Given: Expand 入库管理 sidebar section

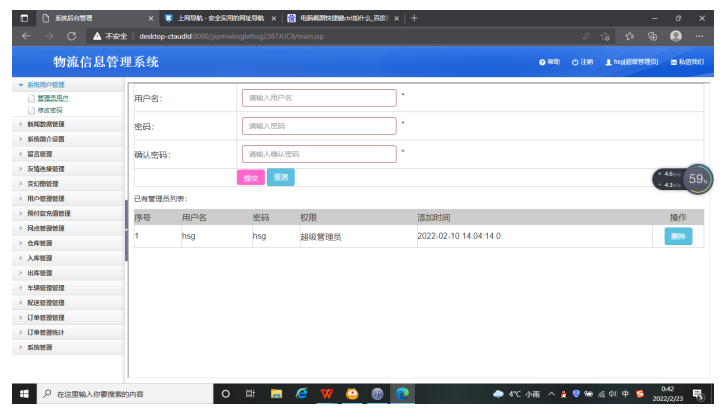Looking at the screenshot, I should point(68,258).
